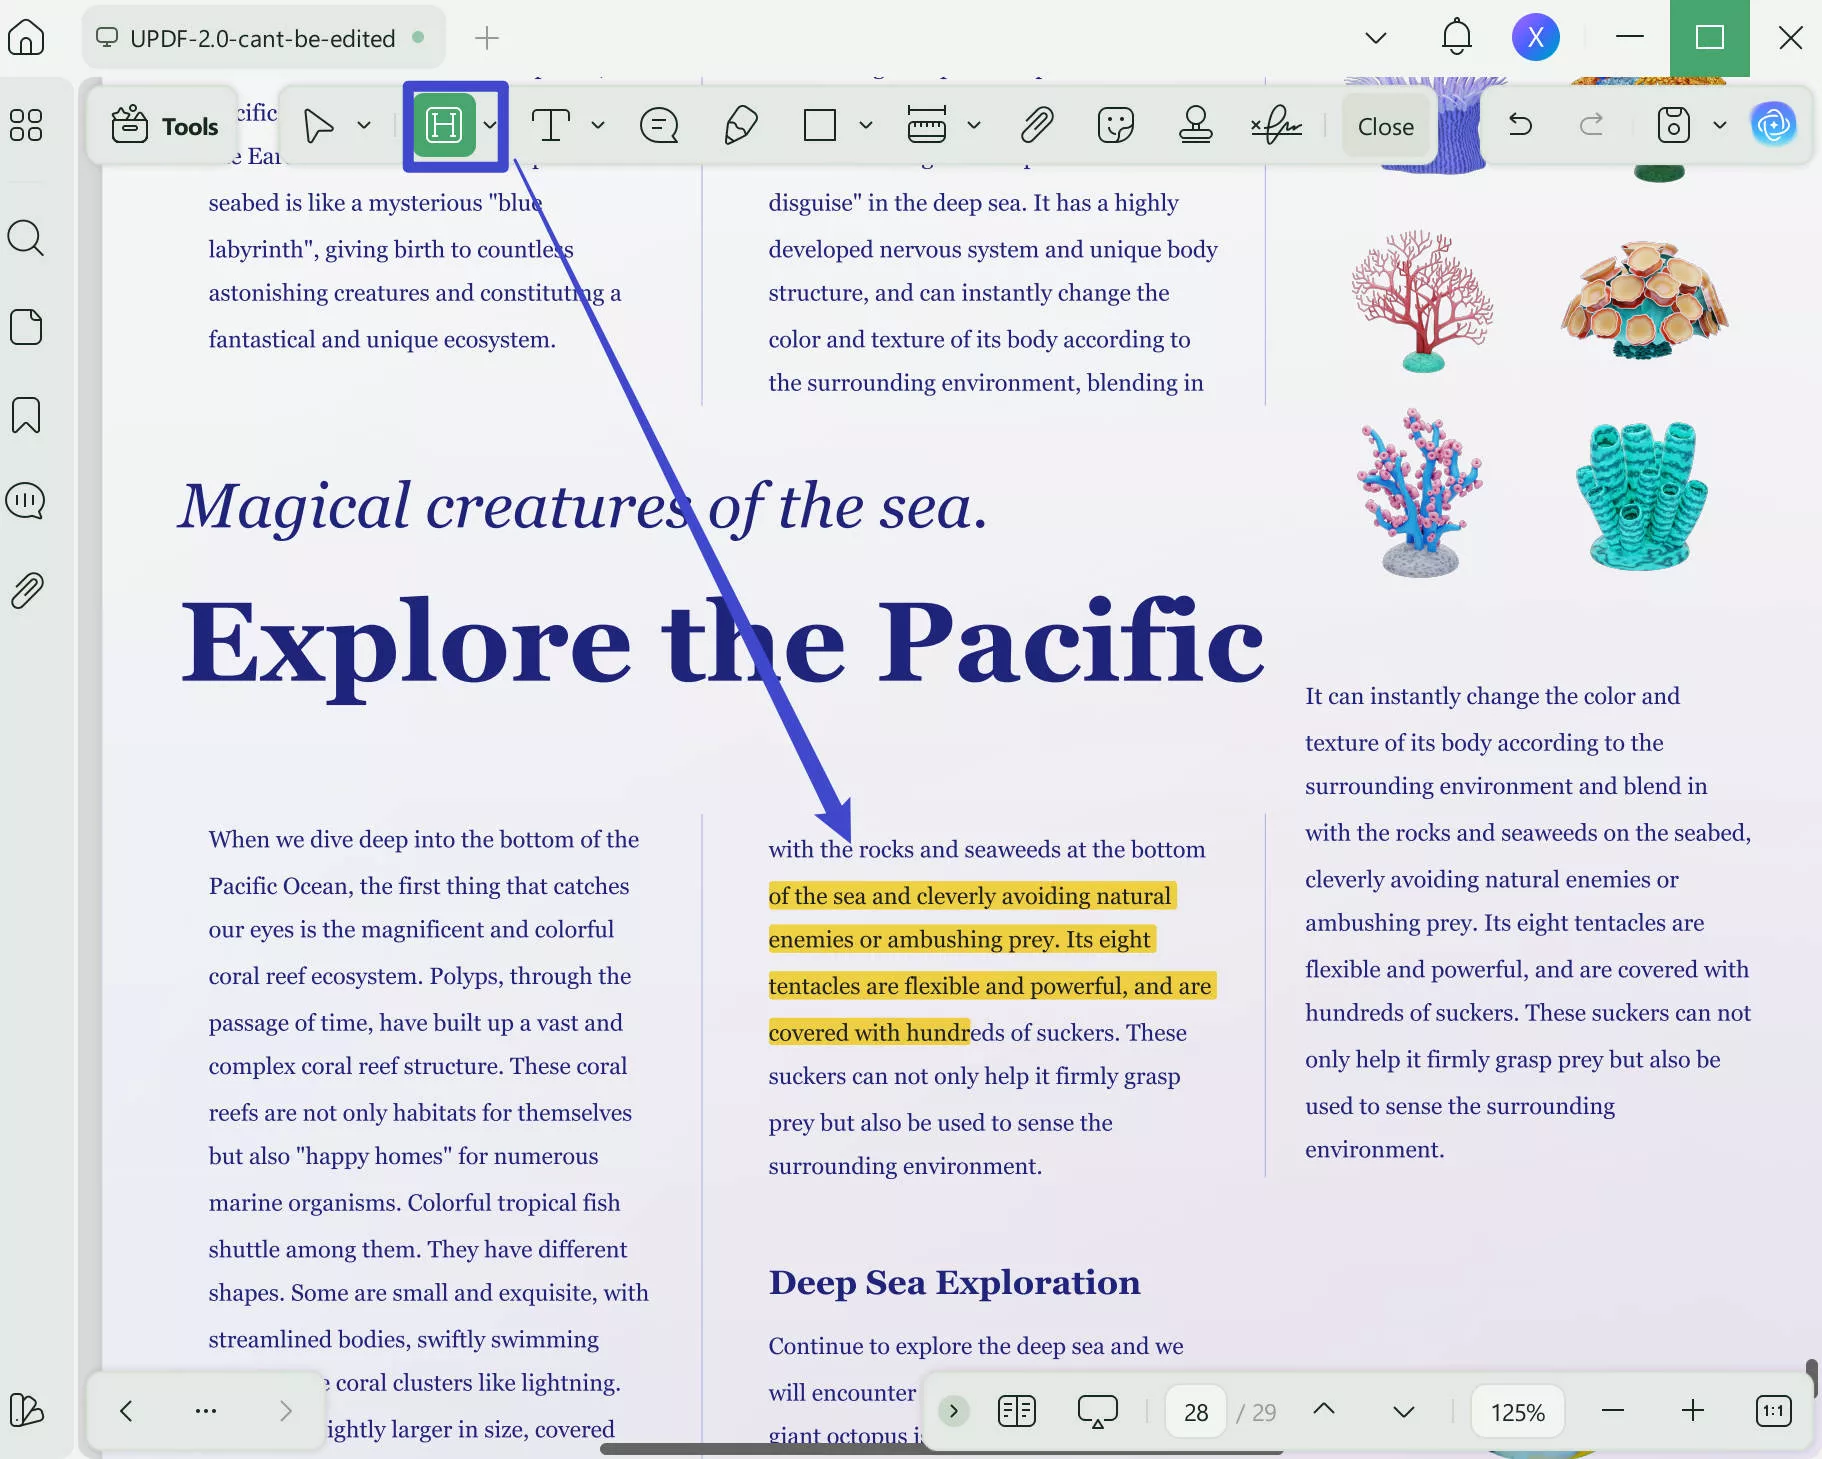Open the Tools menu
This screenshot has height=1459, width=1822.
point(165,126)
